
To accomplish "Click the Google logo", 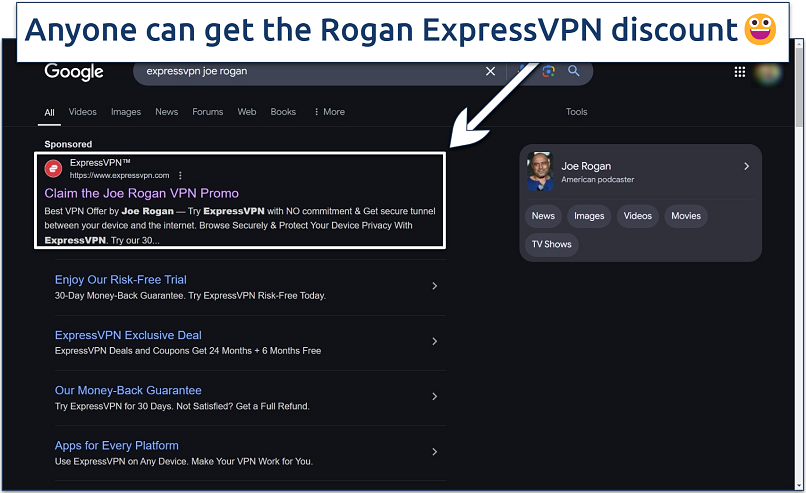I will (x=74, y=72).
